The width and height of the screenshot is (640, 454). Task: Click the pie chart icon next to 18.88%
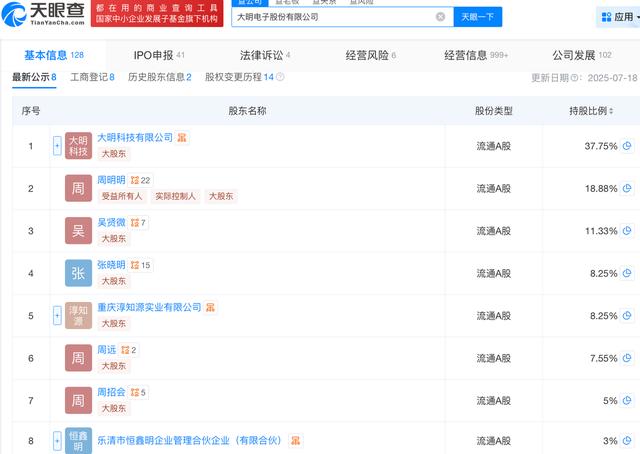point(627,188)
